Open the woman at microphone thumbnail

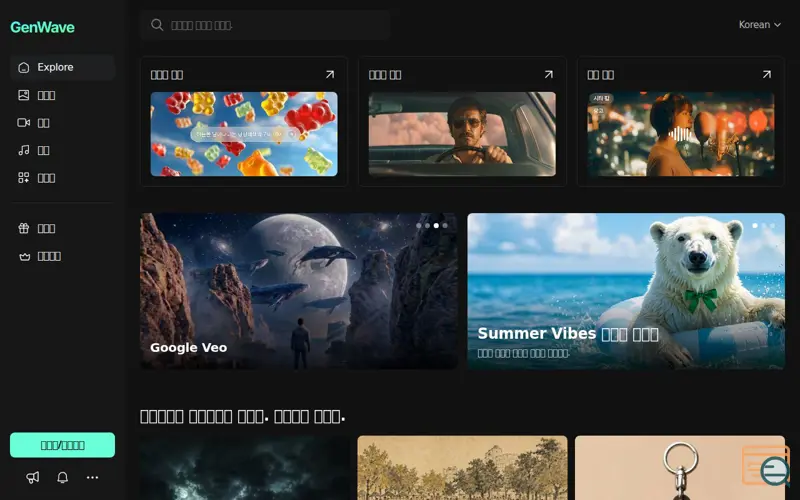click(681, 134)
